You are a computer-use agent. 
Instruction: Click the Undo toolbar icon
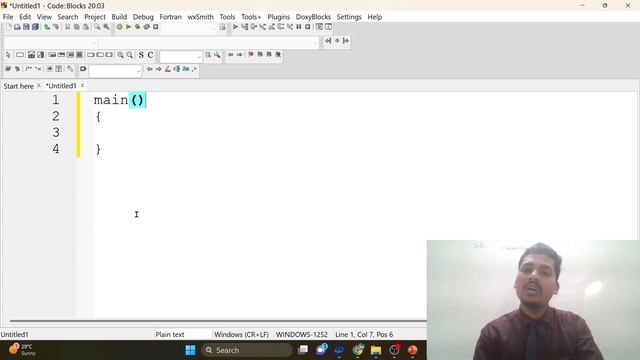(x=47, y=27)
